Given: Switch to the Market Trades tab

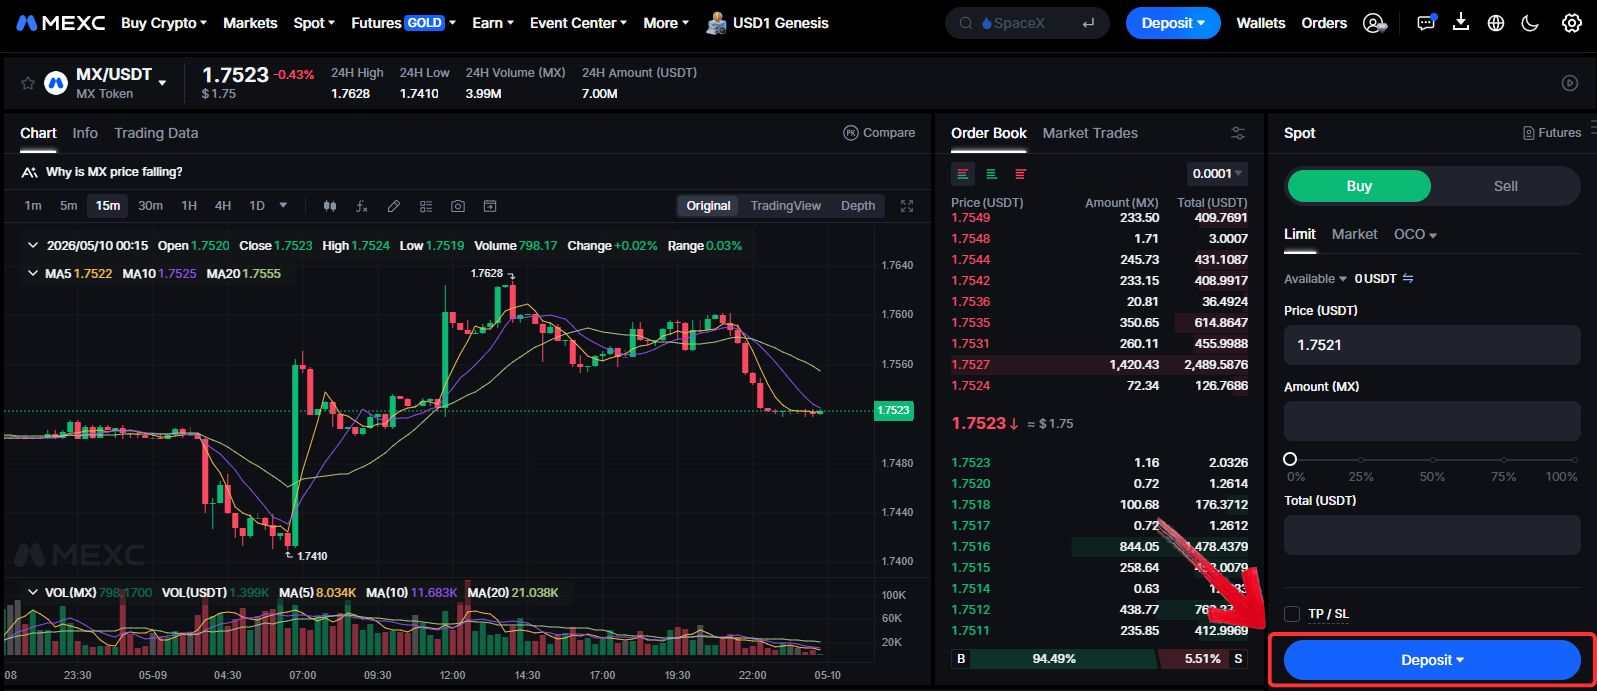Looking at the screenshot, I should tap(1090, 133).
